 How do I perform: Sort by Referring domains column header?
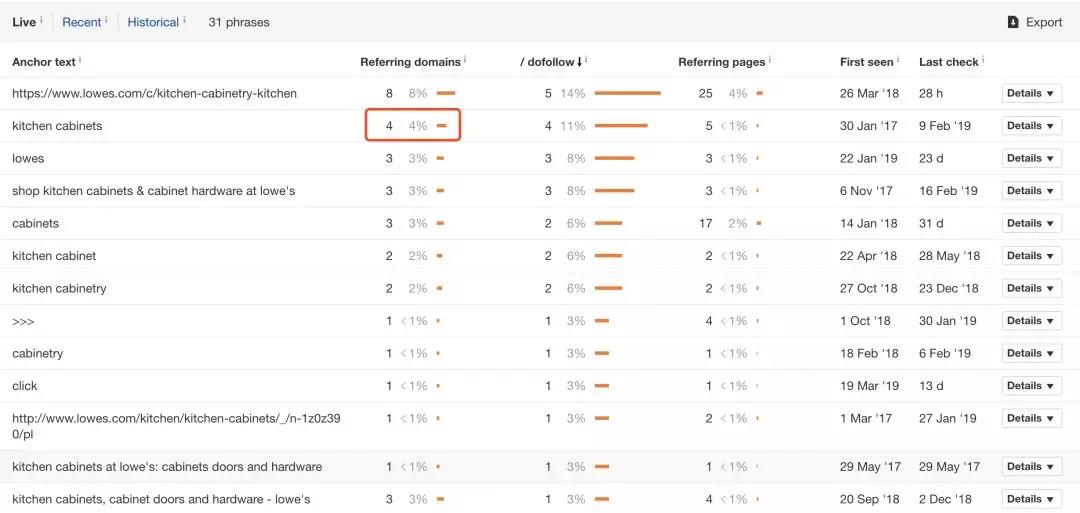tap(410, 62)
